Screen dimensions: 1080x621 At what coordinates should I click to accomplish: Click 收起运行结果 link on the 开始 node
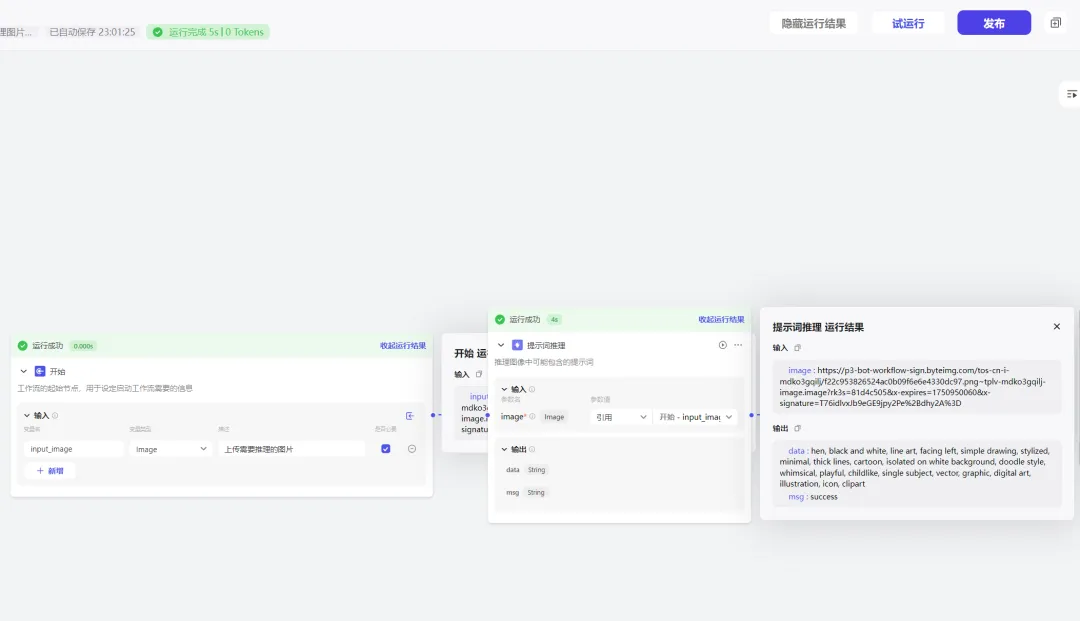tap(403, 346)
